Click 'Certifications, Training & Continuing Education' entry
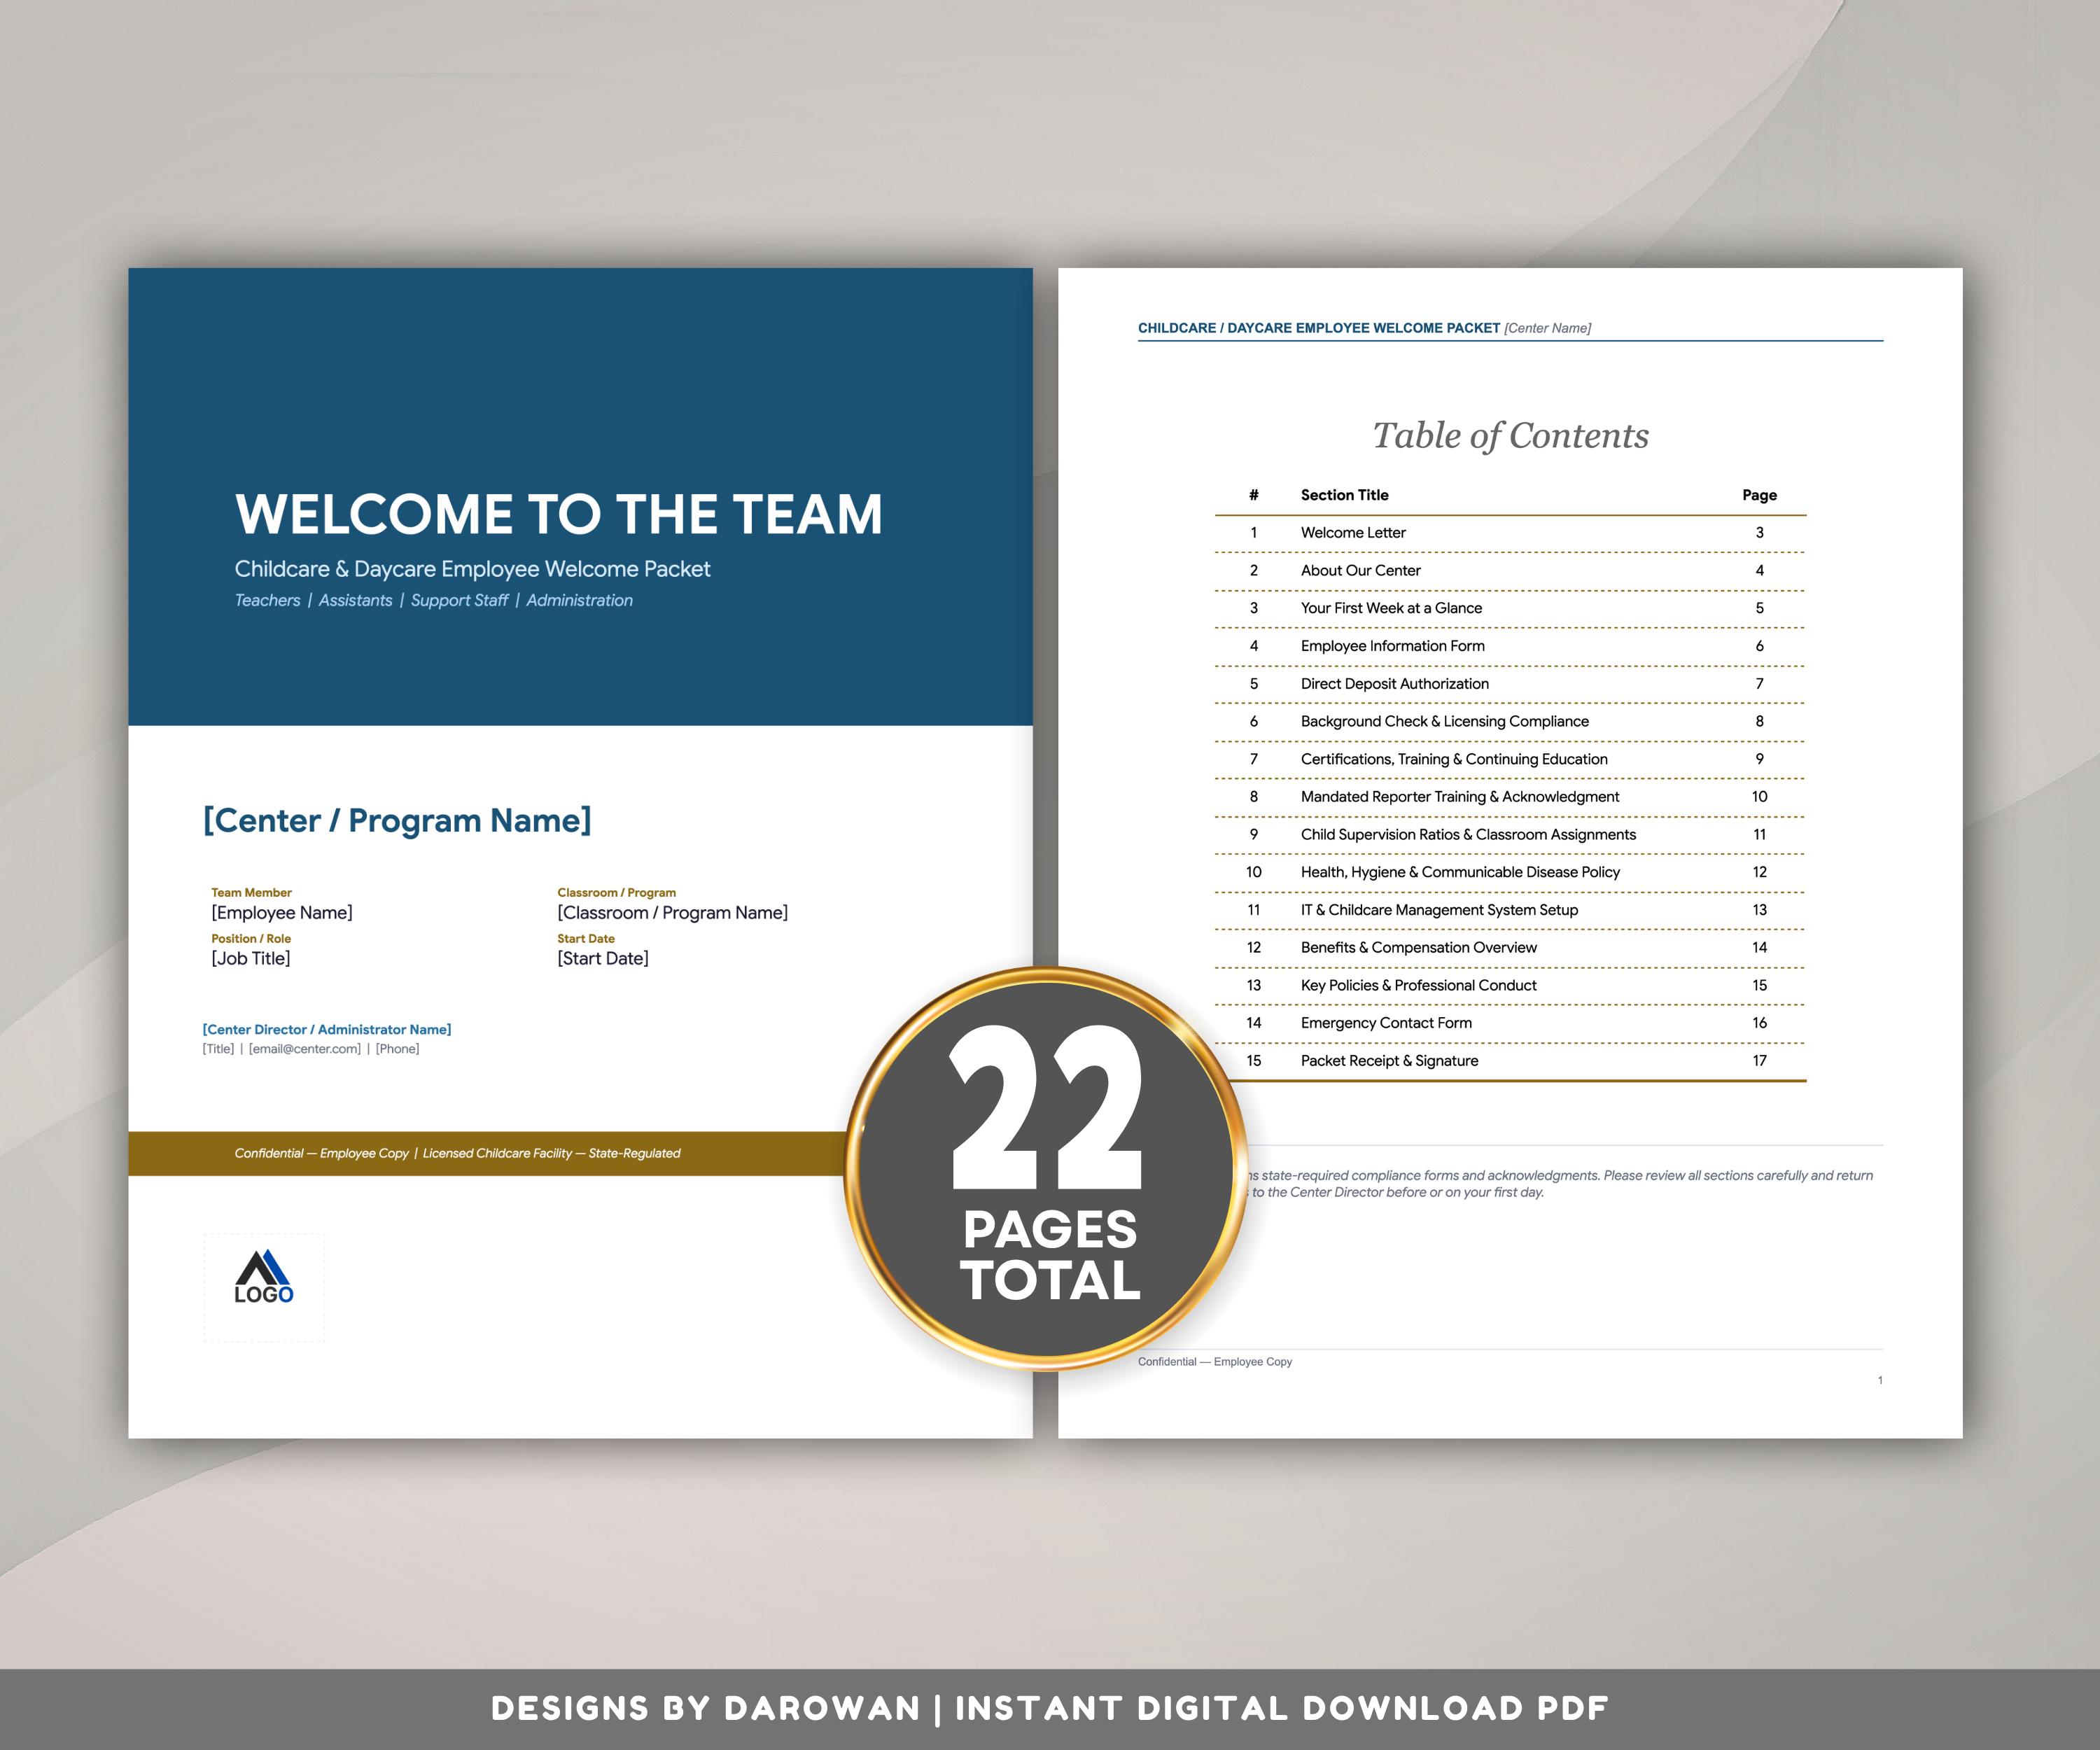 tap(1454, 759)
